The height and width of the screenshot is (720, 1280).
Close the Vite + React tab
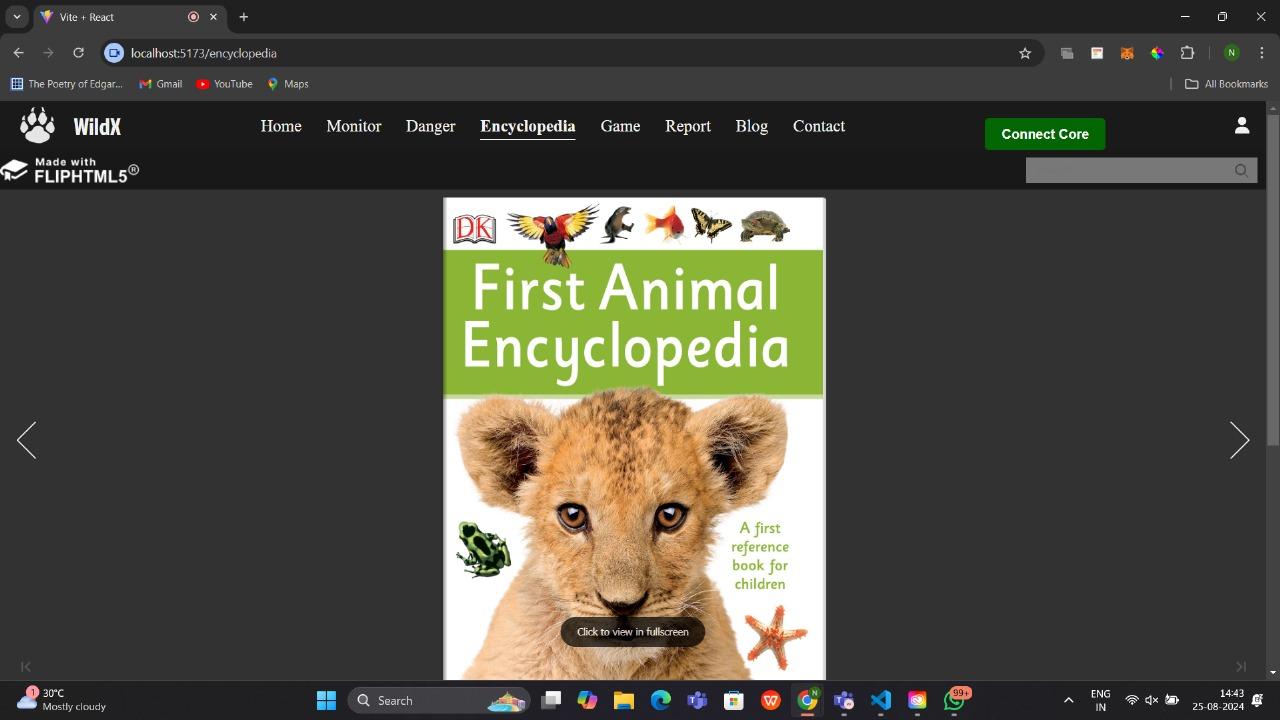click(213, 17)
